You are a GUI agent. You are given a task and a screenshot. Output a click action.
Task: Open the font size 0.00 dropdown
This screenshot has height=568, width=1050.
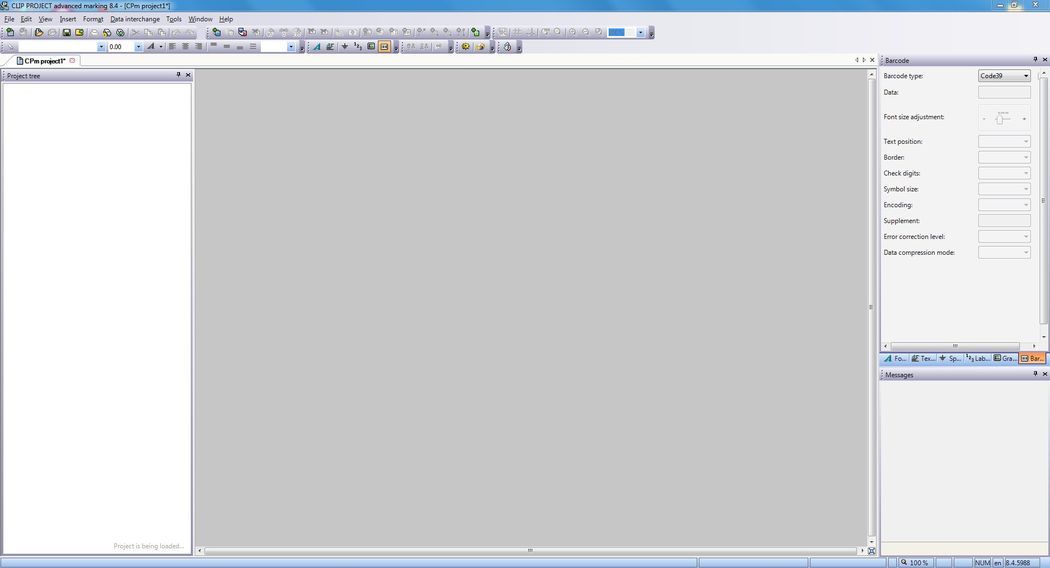point(139,47)
